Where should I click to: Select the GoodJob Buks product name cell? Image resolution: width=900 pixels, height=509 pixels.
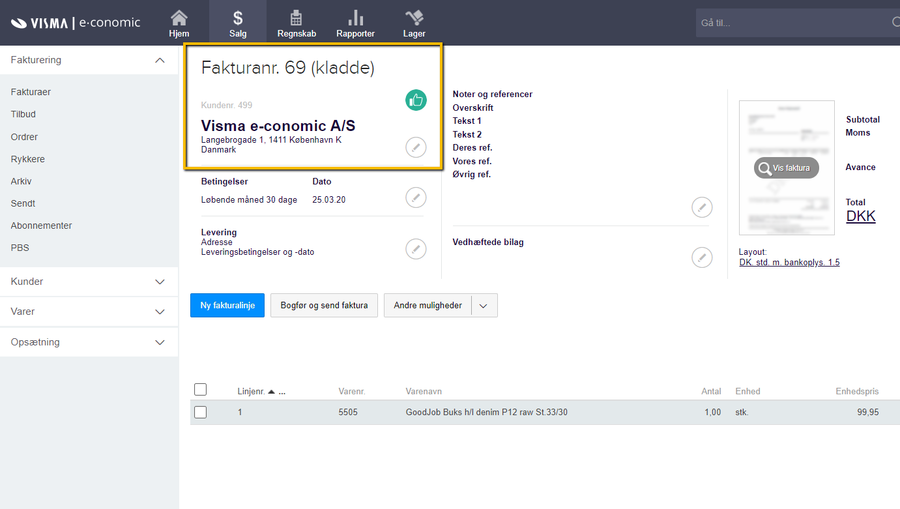click(x=486, y=412)
